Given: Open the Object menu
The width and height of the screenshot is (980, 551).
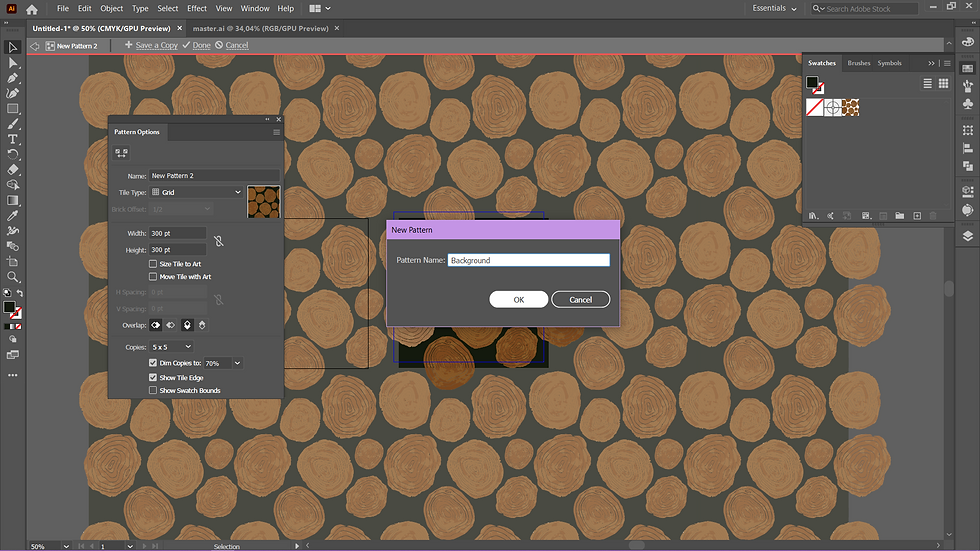Looking at the screenshot, I should 111,9.
